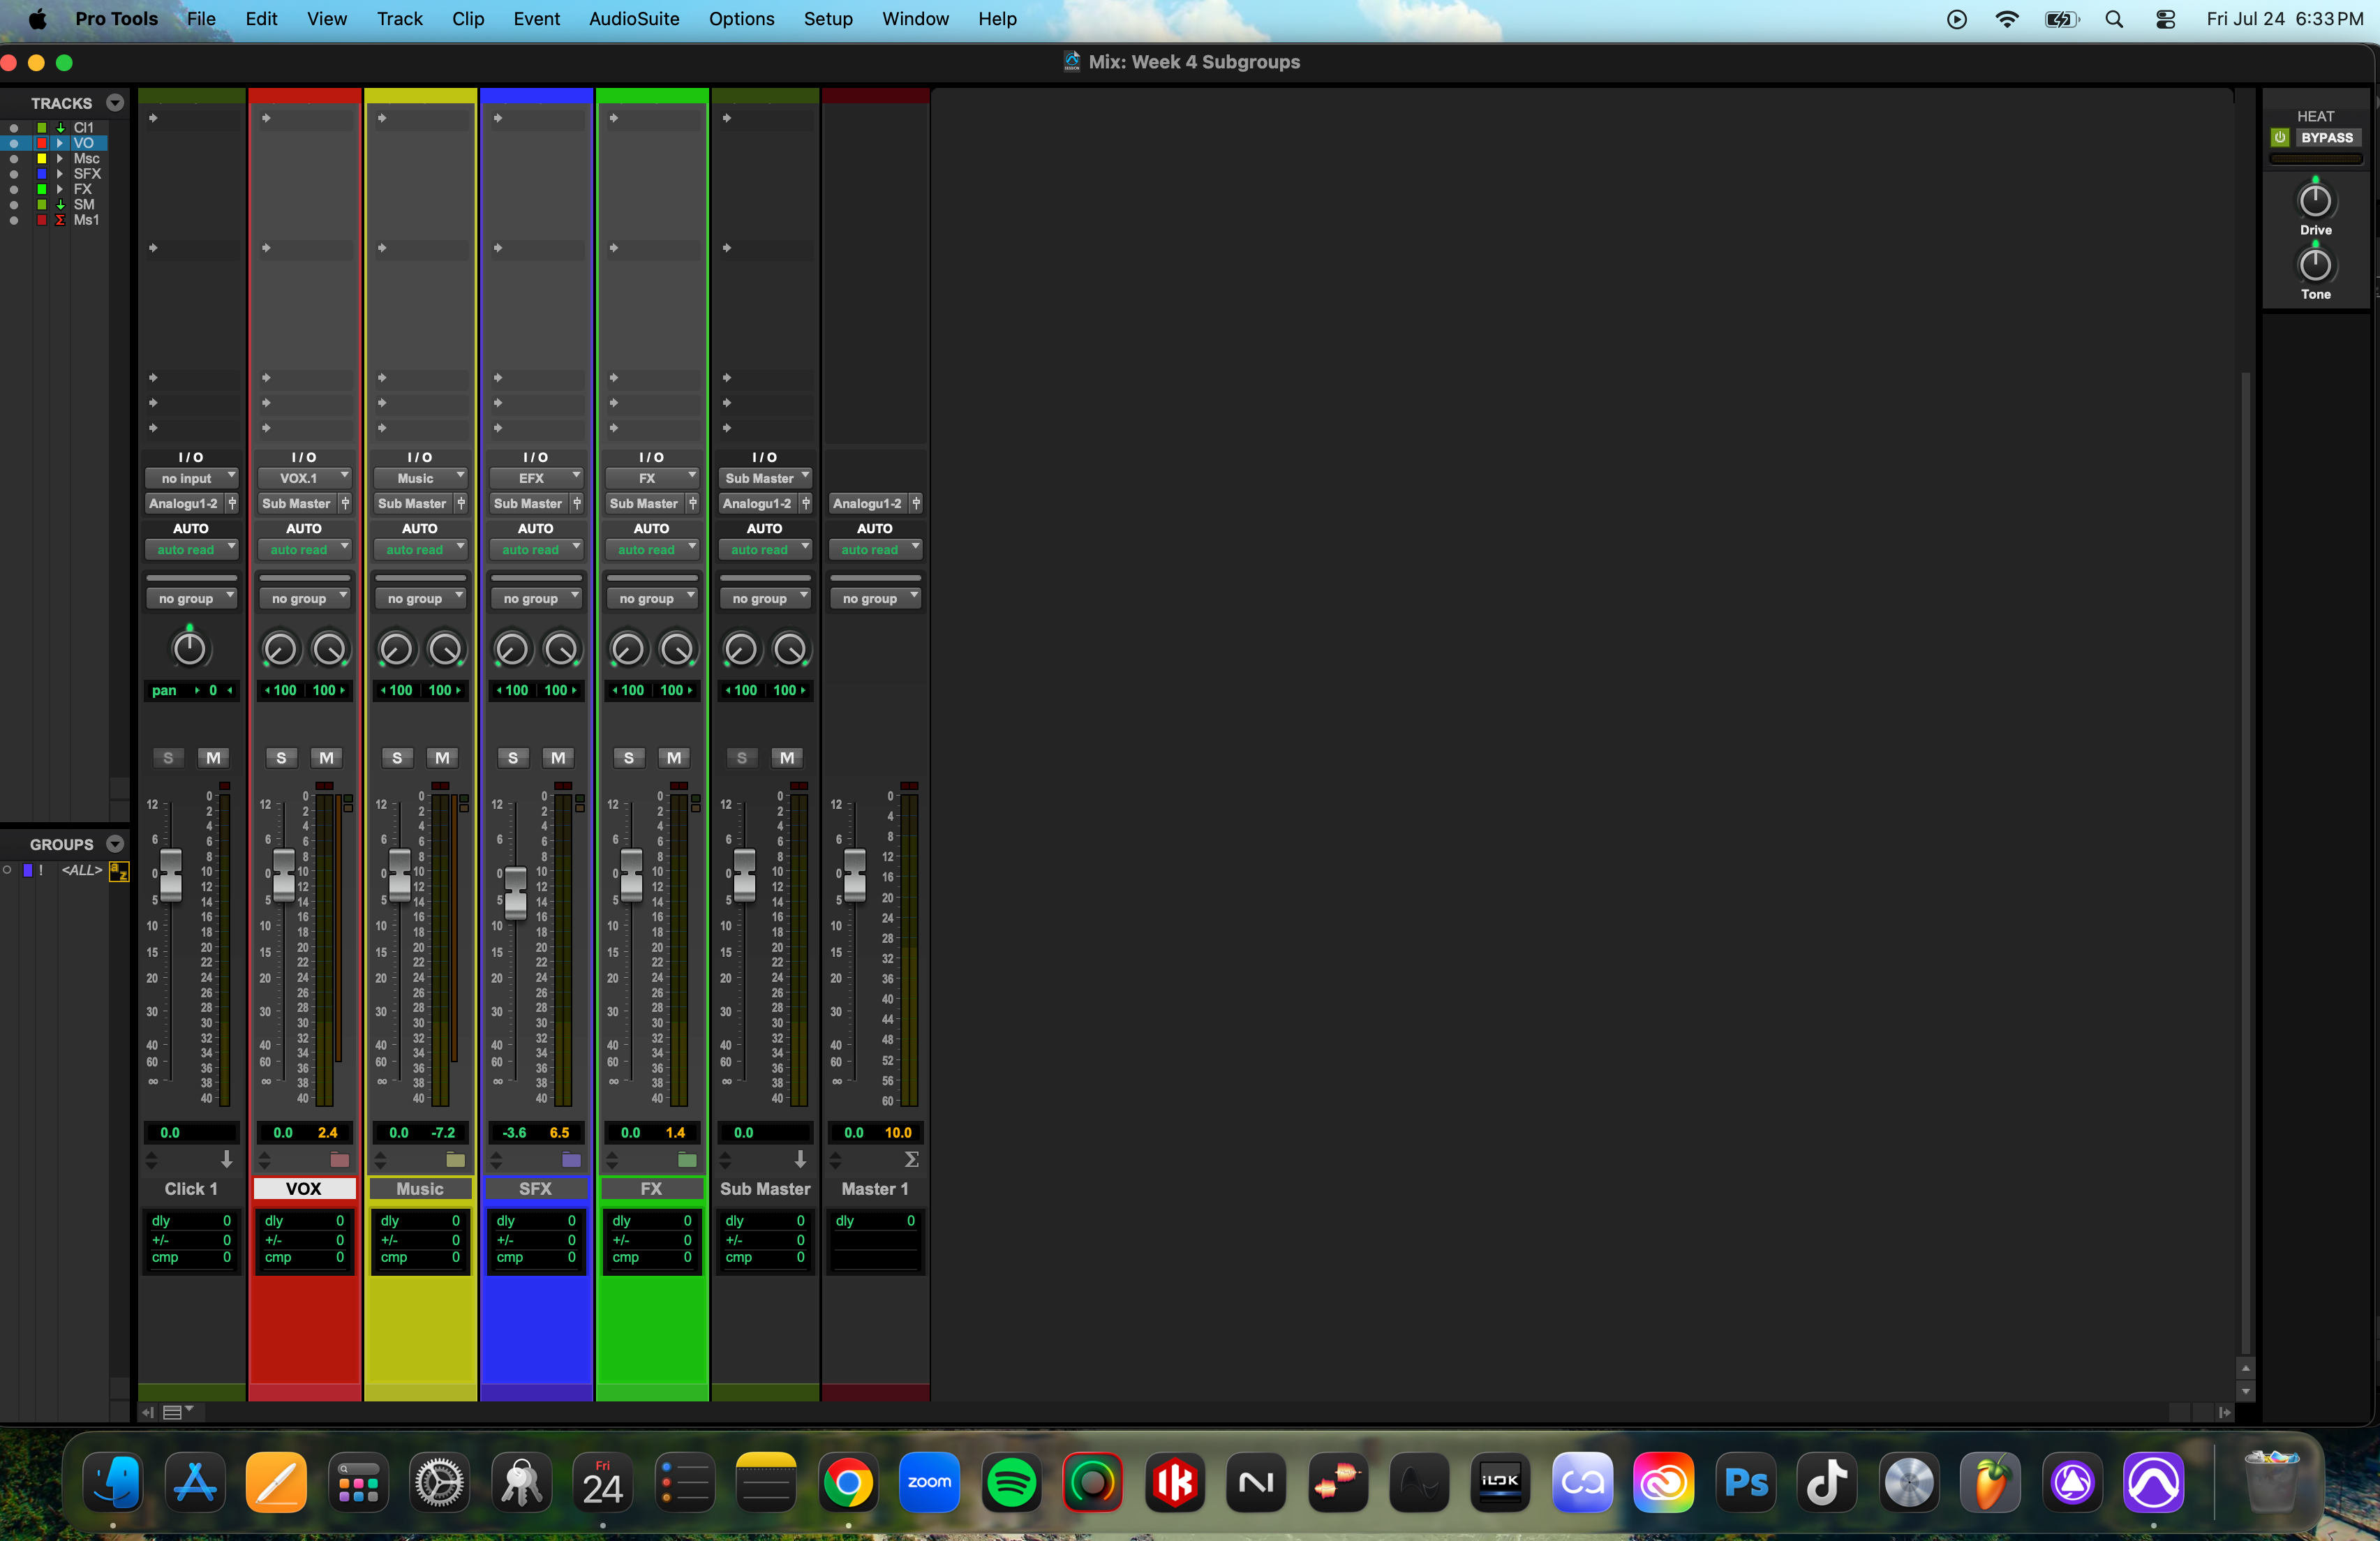This screenshot has height=1541, width=2380.
Task: Click the FX track folder icon
Action: click(687, 1160)
